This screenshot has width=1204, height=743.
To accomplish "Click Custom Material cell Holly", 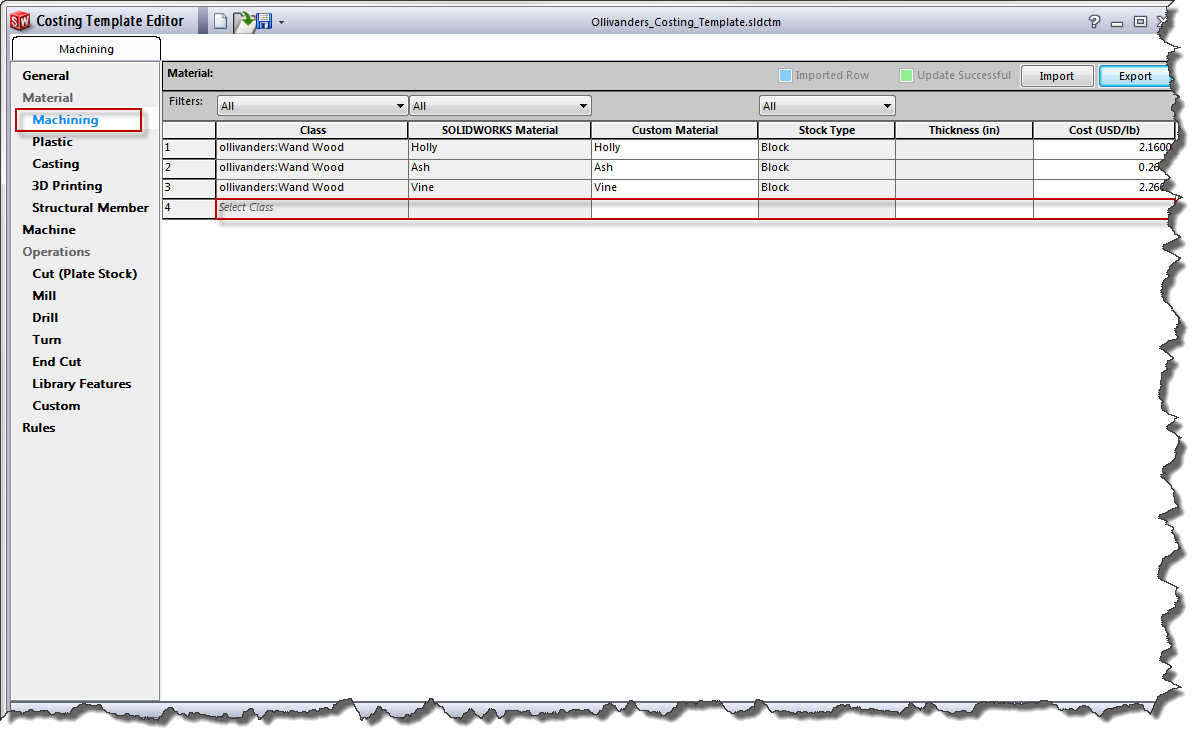I will pyautogui.click(x=675, y=148).
